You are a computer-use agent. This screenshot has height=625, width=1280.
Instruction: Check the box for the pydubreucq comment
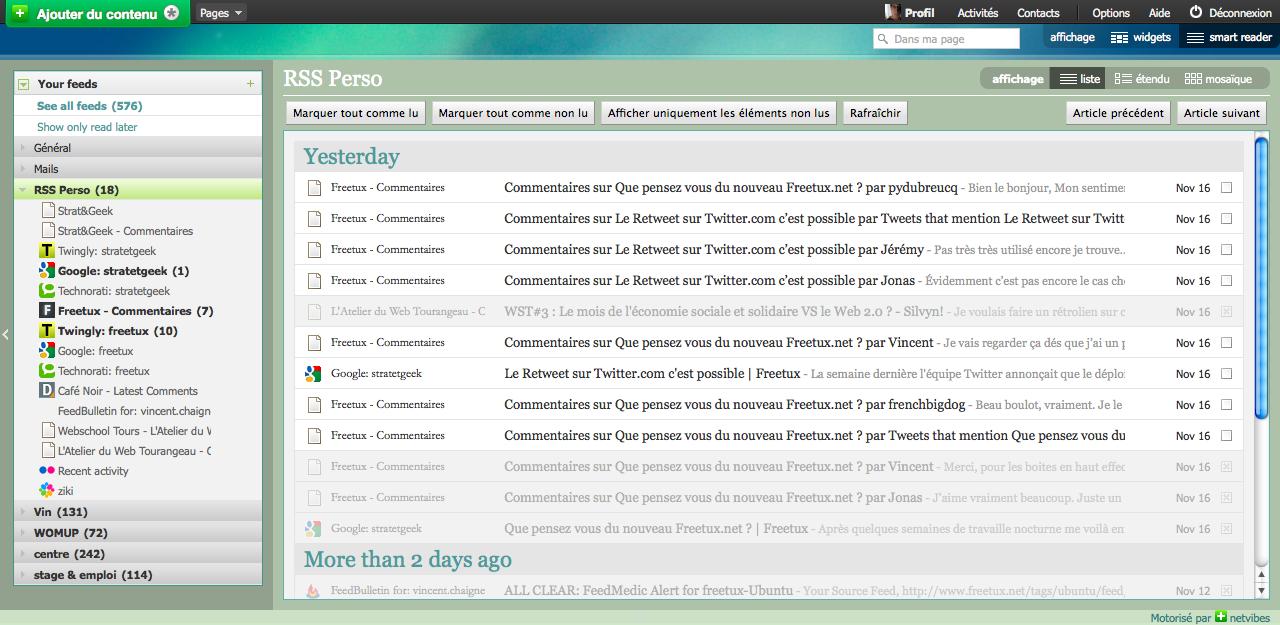(1226, 188)
